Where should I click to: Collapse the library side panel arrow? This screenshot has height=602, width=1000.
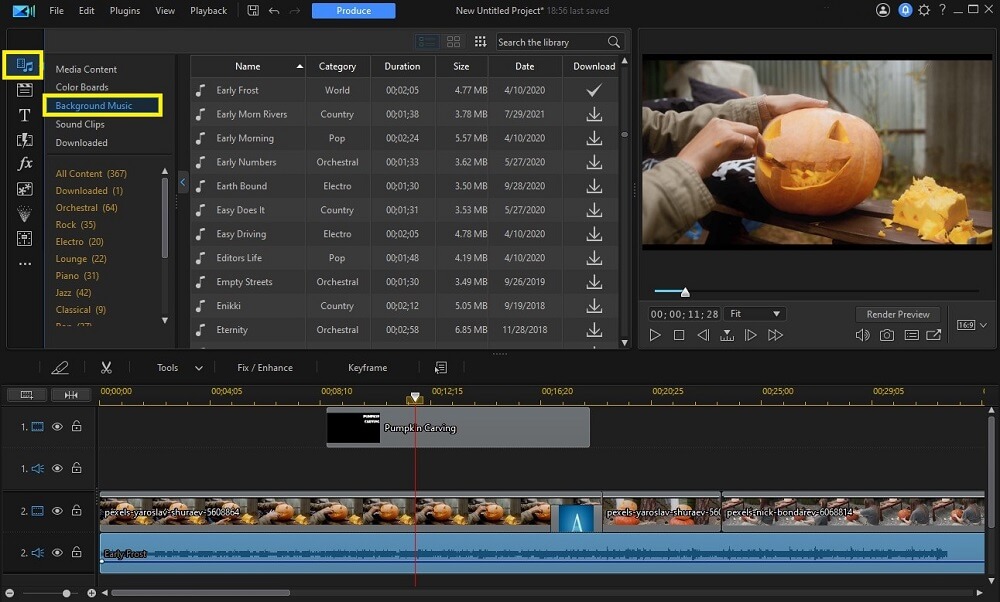coord(183,182)
